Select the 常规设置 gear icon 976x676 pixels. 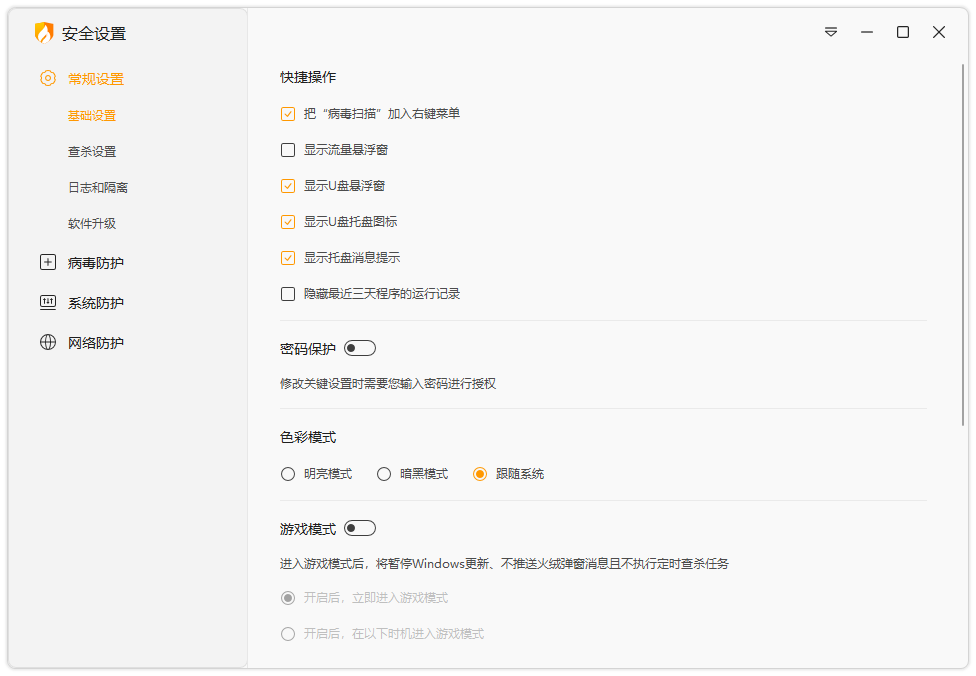[47, 78]
